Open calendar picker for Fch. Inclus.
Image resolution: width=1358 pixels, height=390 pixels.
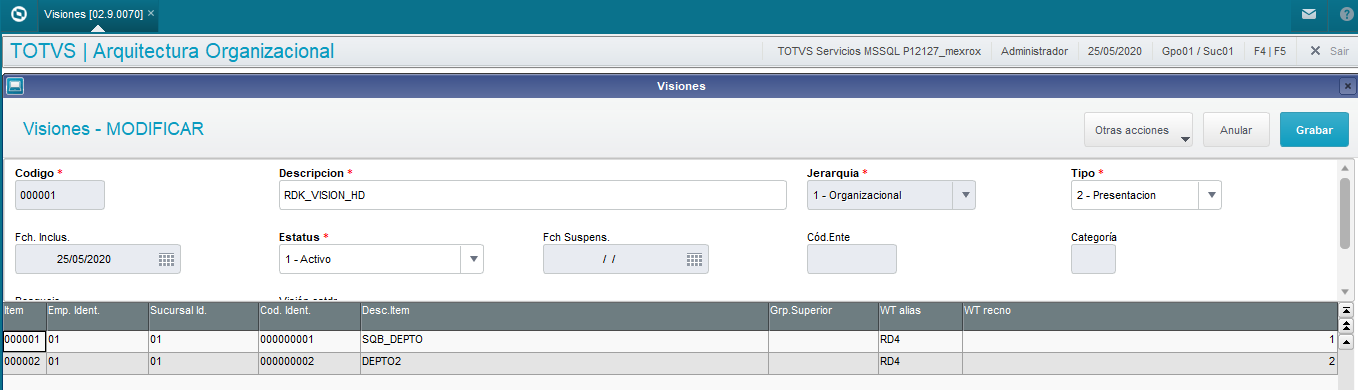point(167,259)
